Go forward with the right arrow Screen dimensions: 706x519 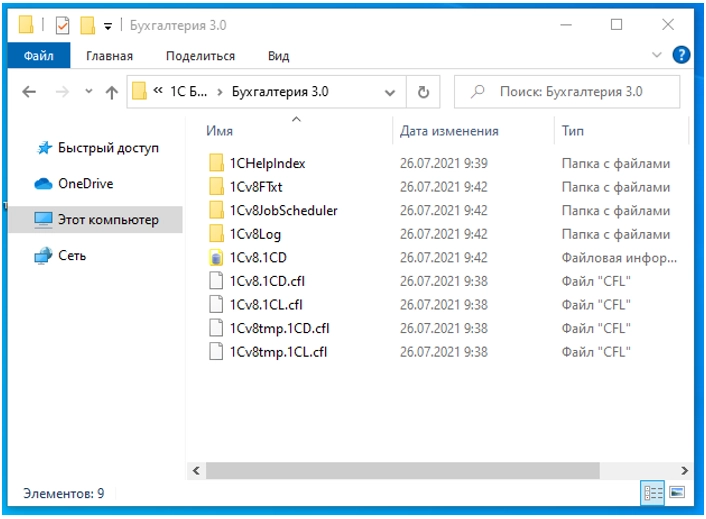(x=62, y=92)
